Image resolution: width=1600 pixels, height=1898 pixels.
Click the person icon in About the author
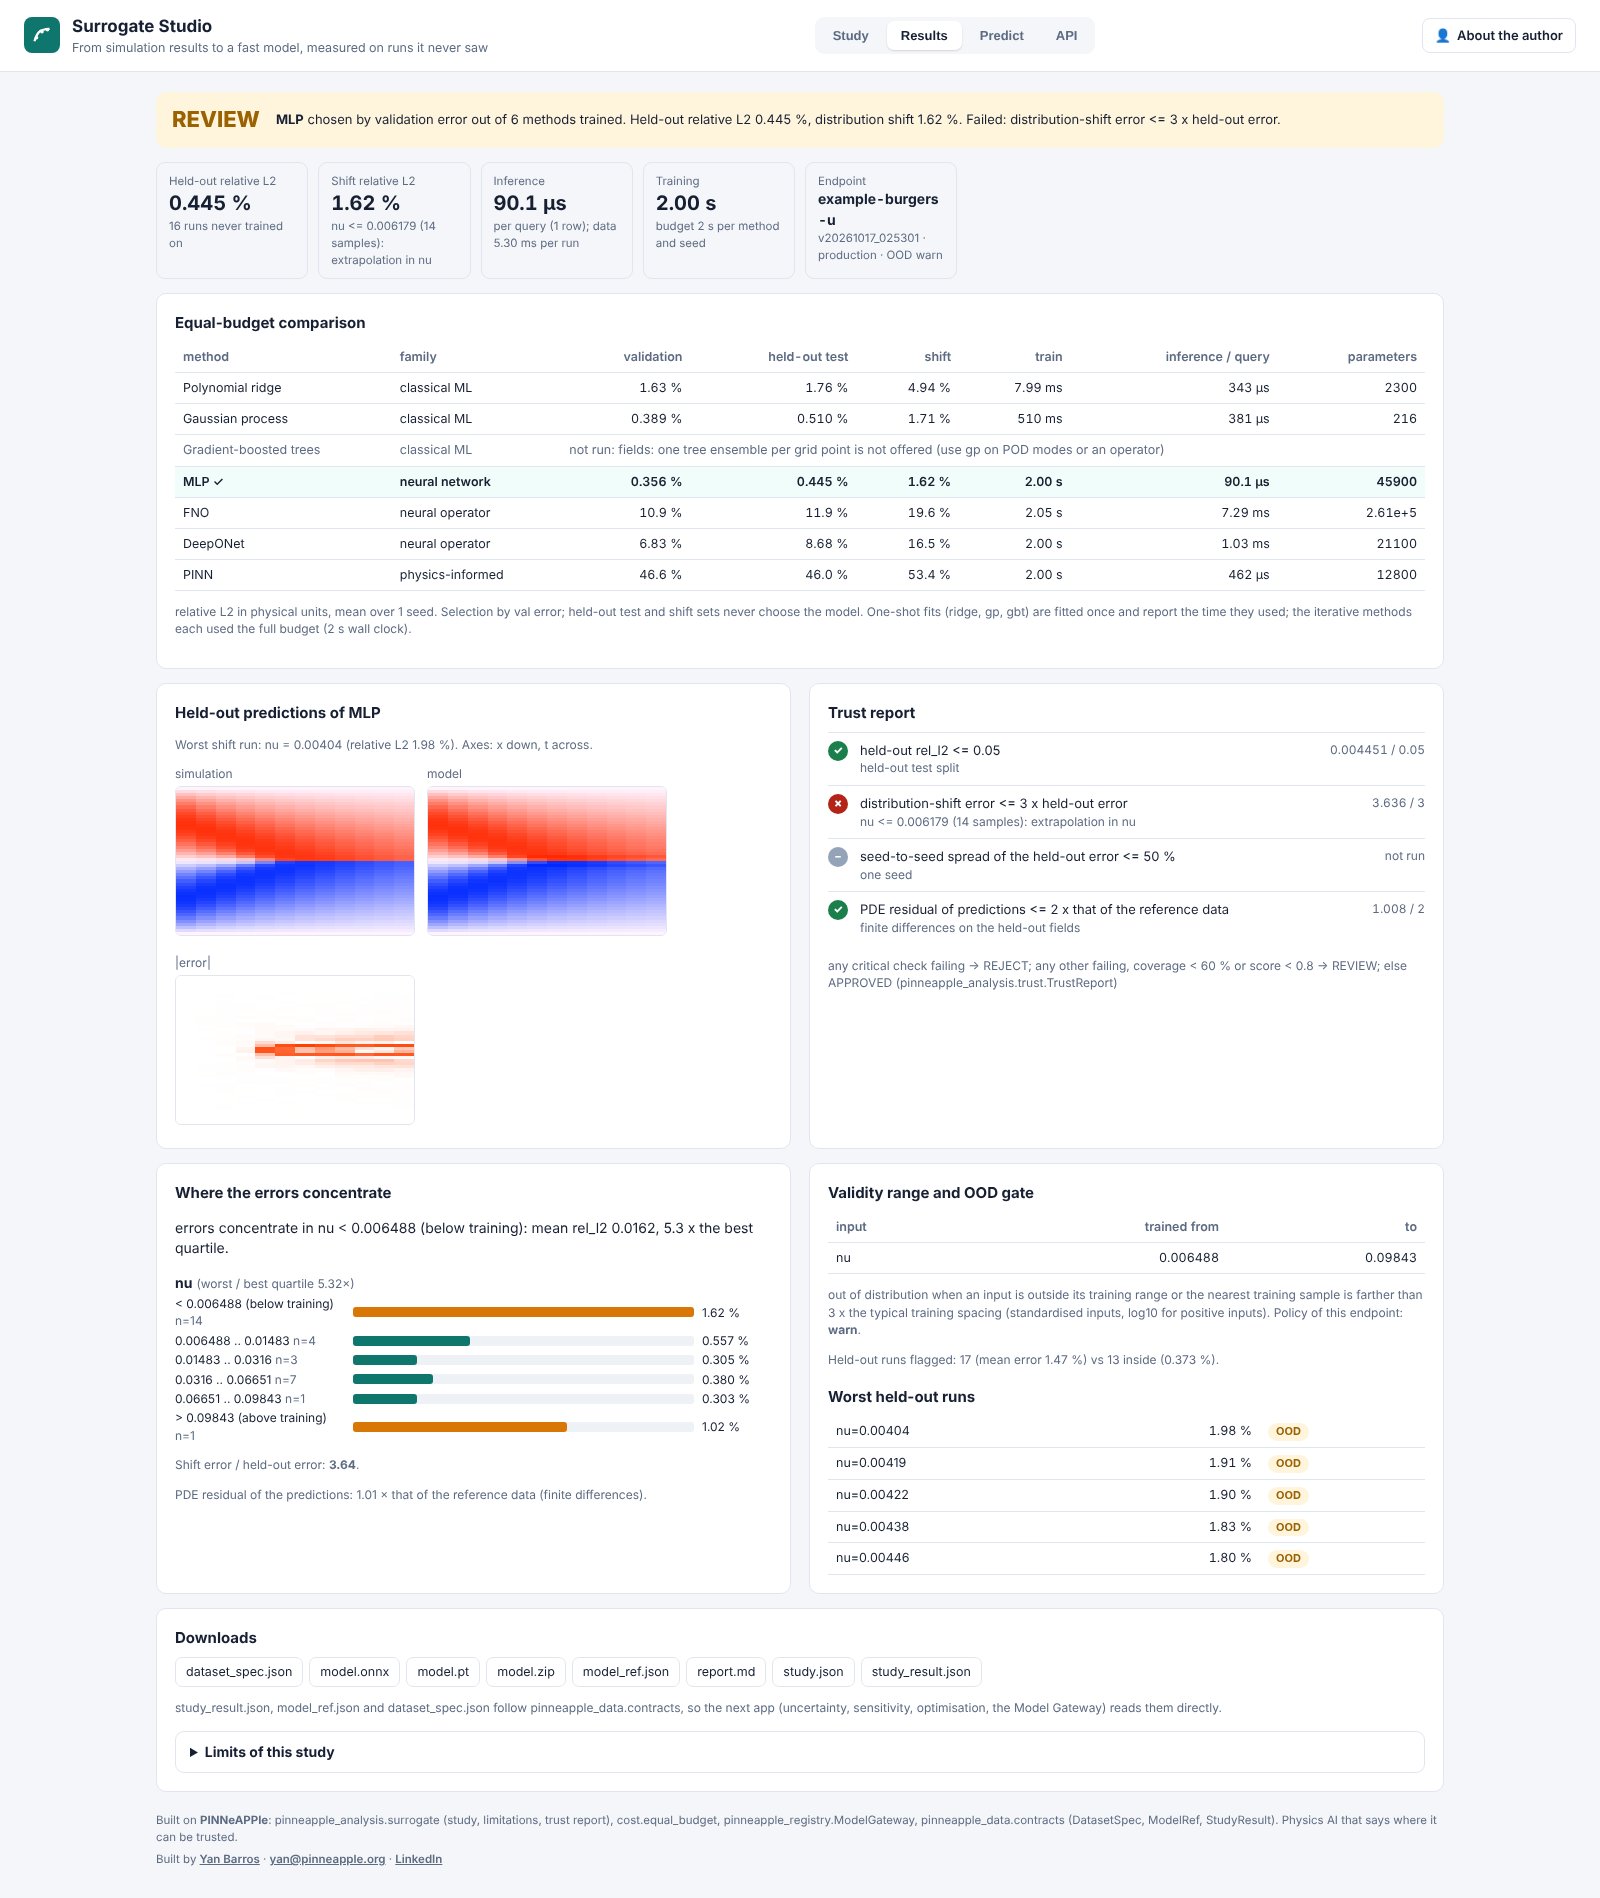(1442, 36)
